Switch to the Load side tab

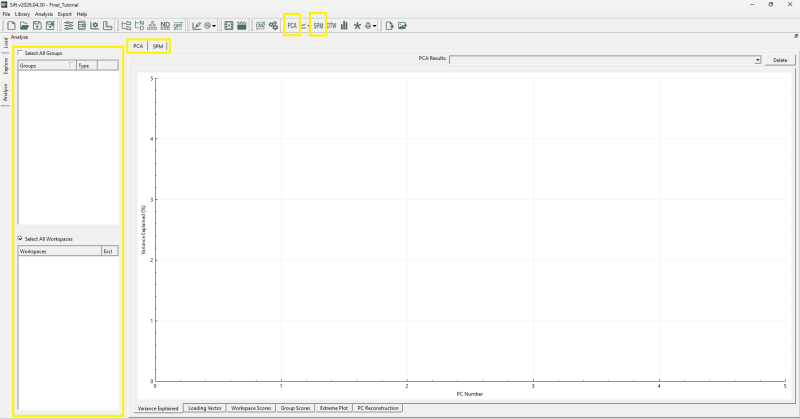[6, 43]
